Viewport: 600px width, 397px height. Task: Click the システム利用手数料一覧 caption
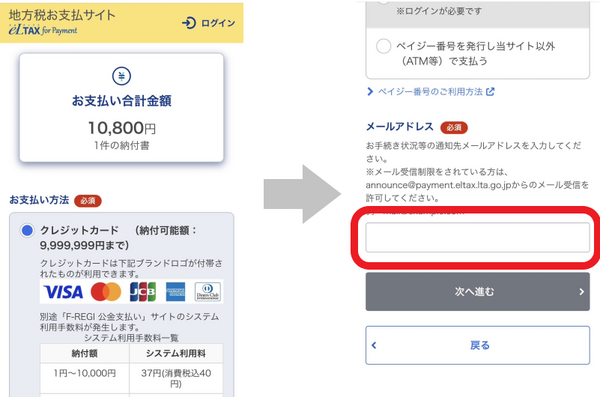[x=131, y=338]
